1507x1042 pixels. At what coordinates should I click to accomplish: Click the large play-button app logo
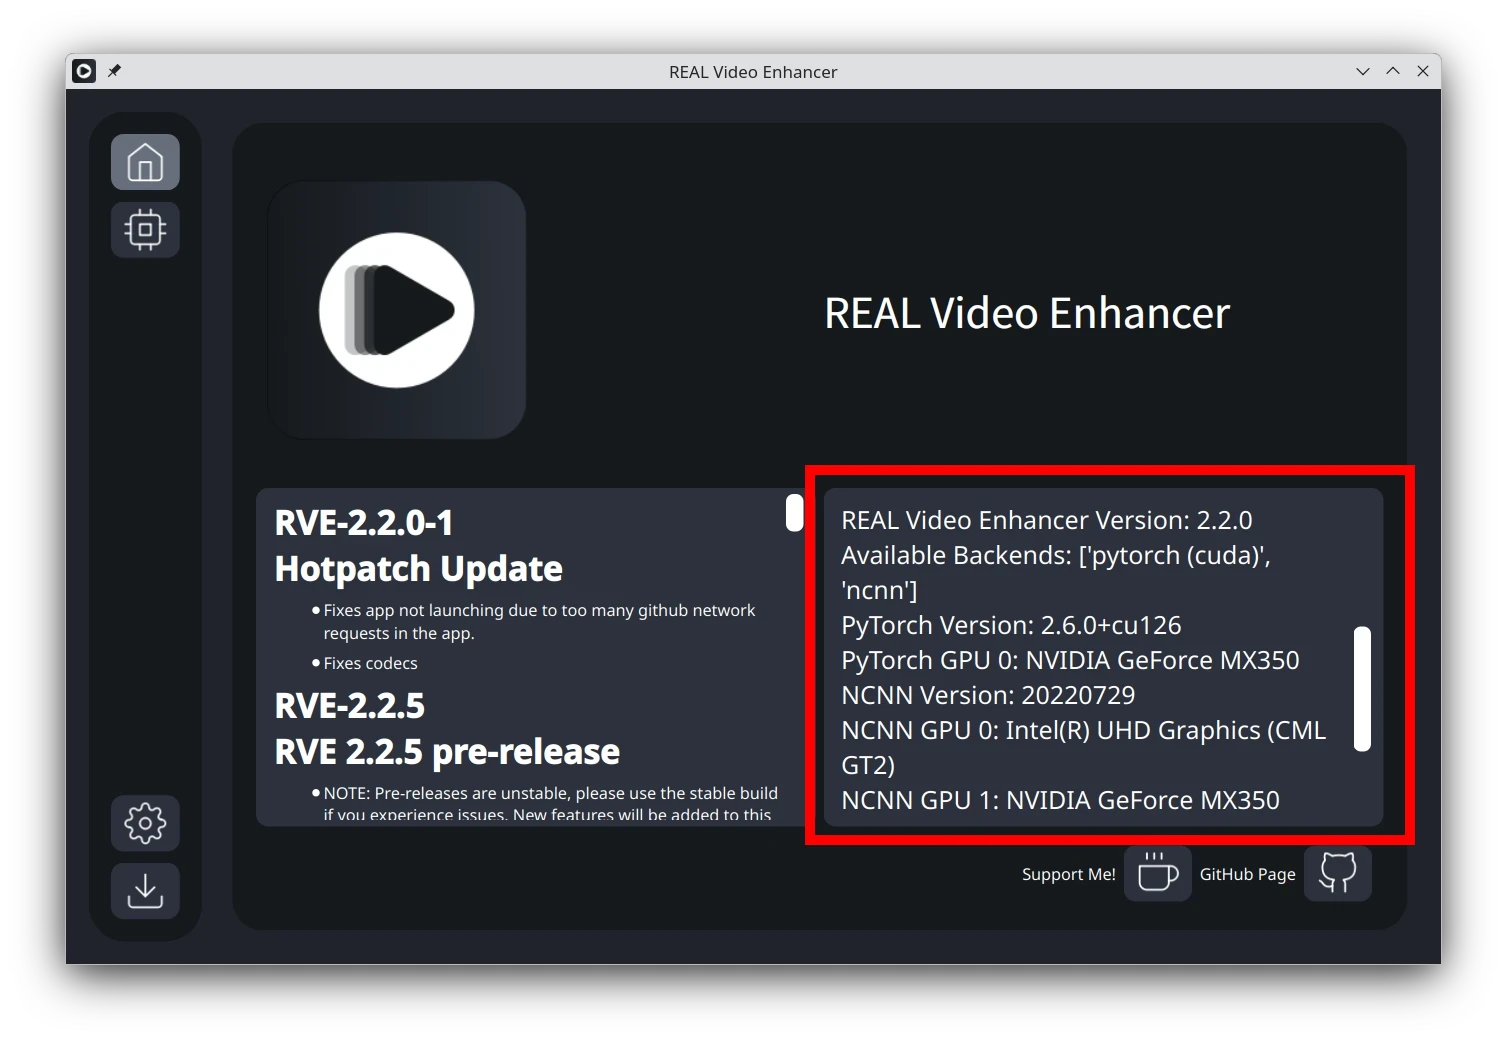click(x=397, y=310)
